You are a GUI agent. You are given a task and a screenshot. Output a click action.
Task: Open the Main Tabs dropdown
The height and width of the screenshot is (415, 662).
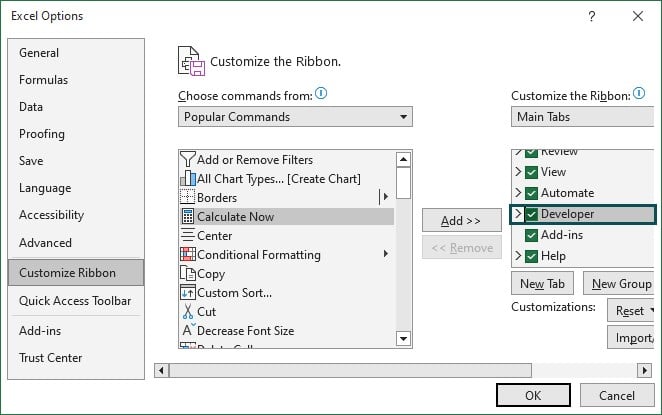coord(583,117)
